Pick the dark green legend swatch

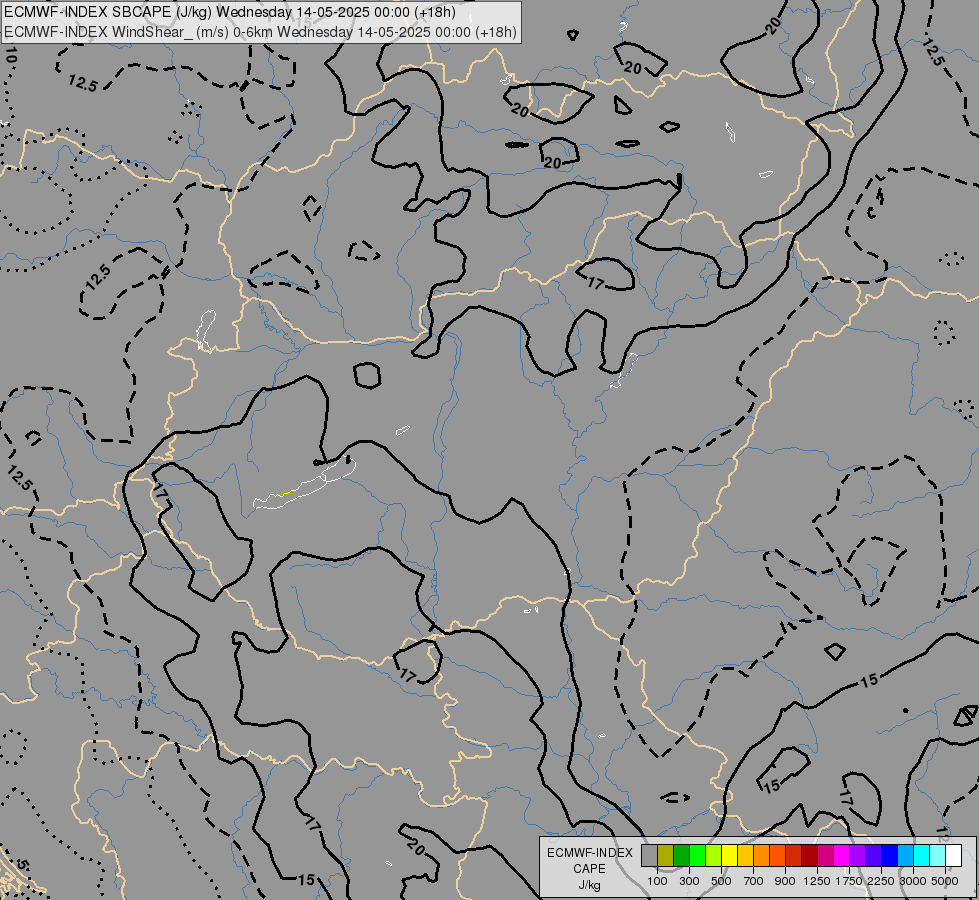pyautogui.click(x=681, y=855)
